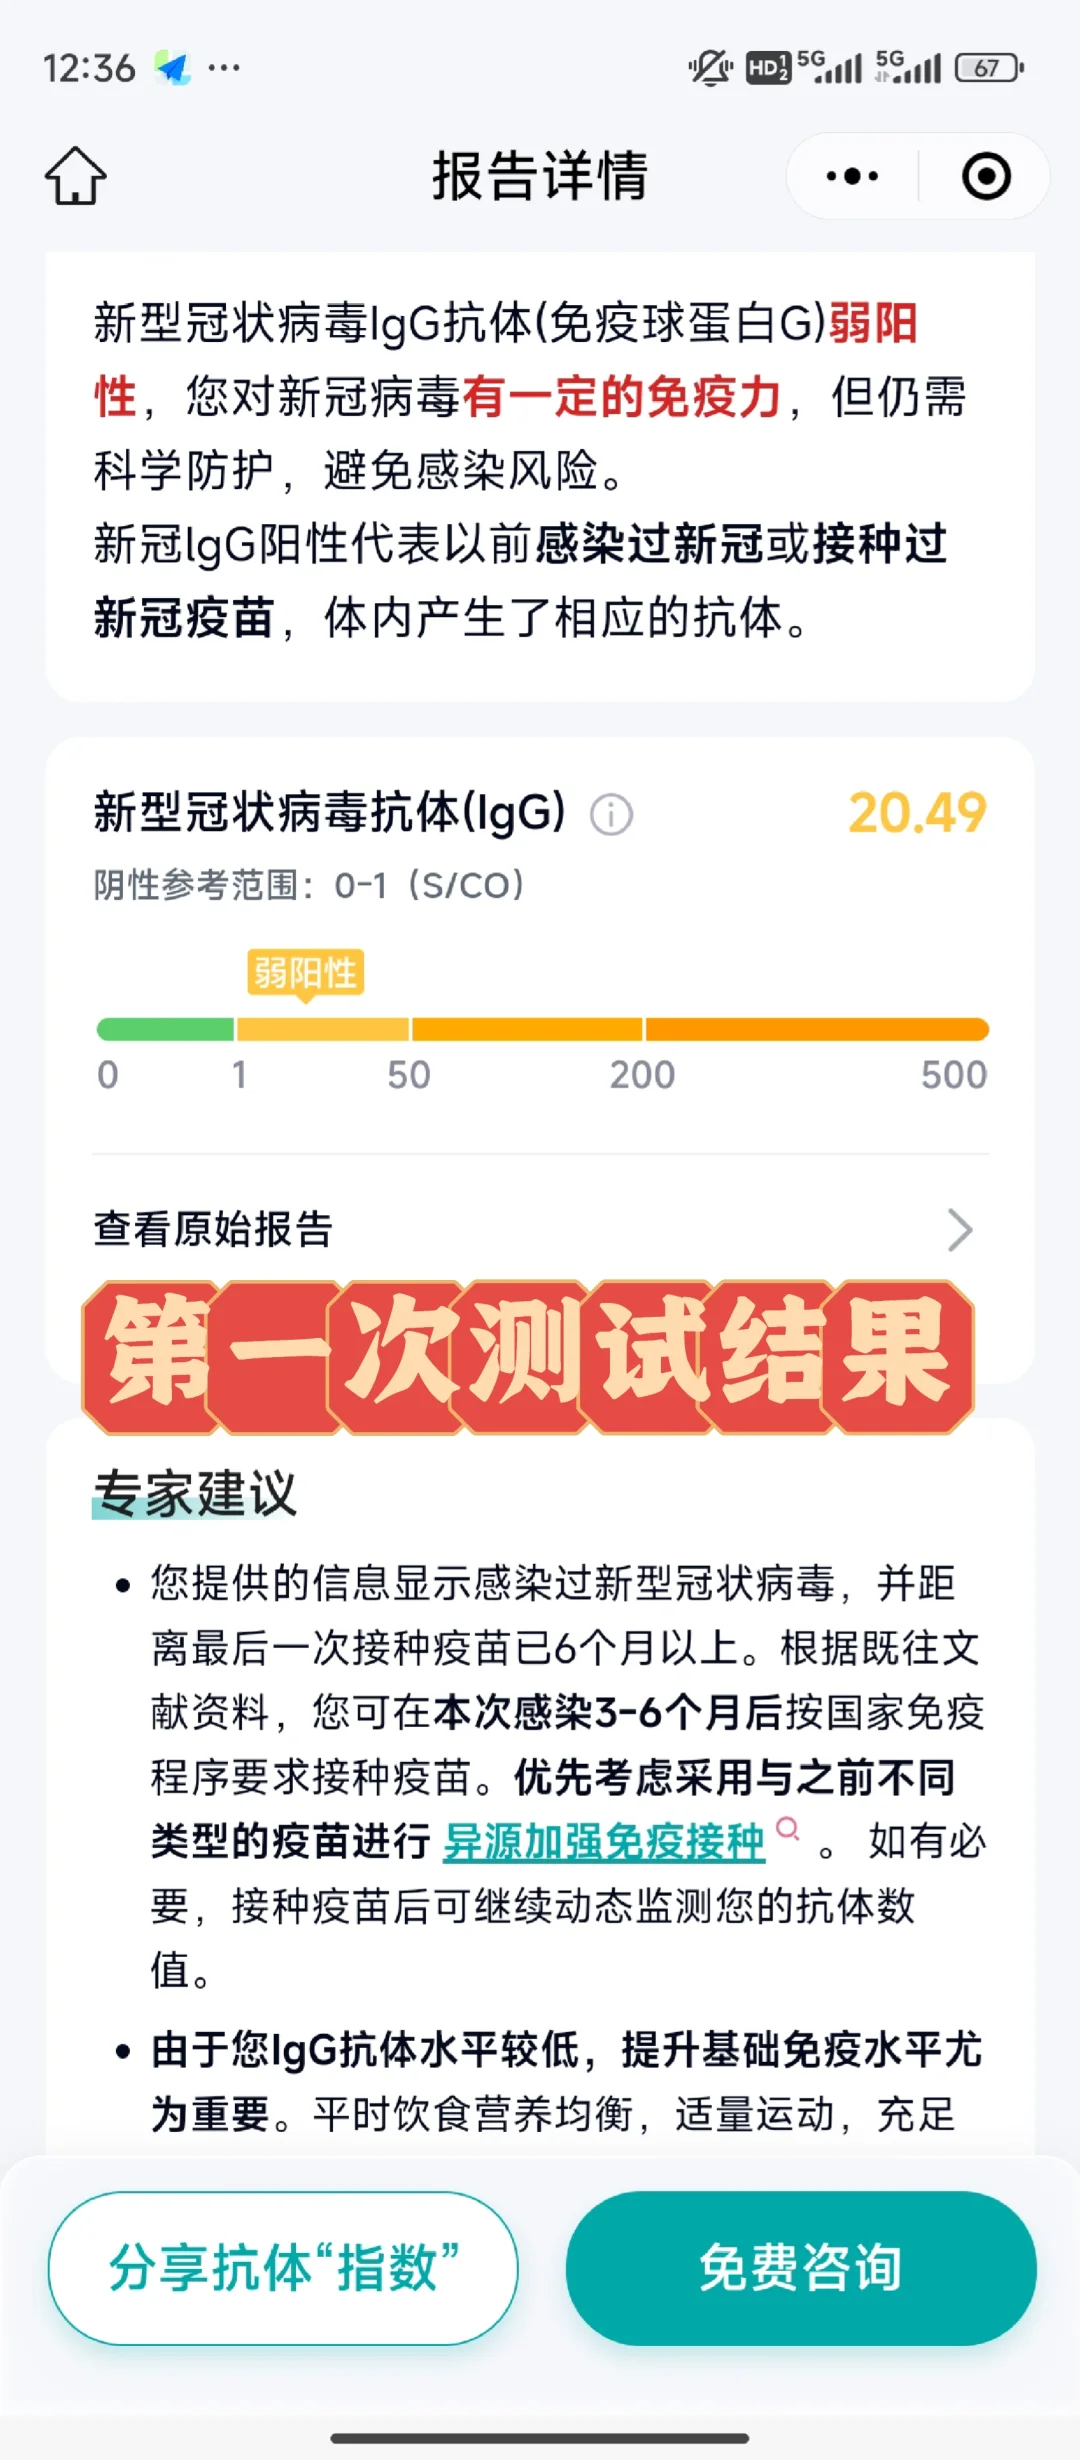The image size is (1080, 2460).
Task: Tap the muted bell status icon
Action: click(x=710, y=68)
